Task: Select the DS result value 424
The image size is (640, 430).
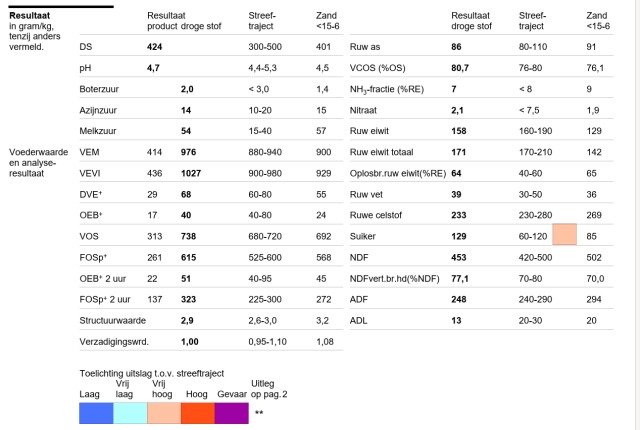Action: (154, 47)
